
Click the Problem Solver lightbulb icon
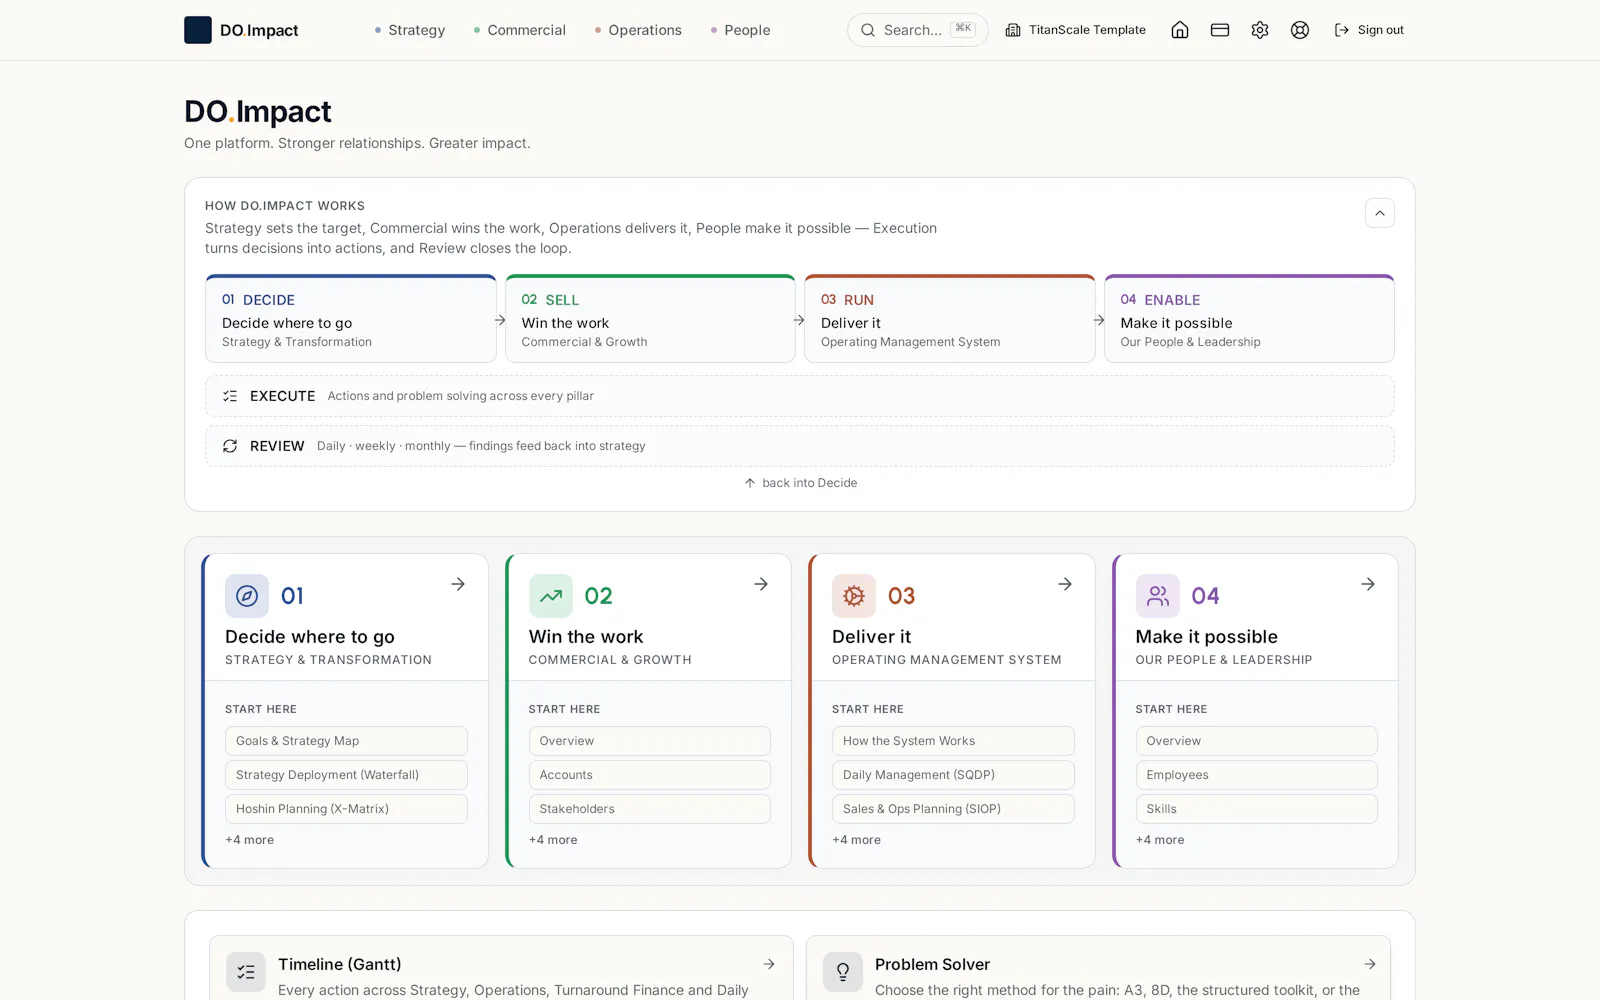click(843, 972)
